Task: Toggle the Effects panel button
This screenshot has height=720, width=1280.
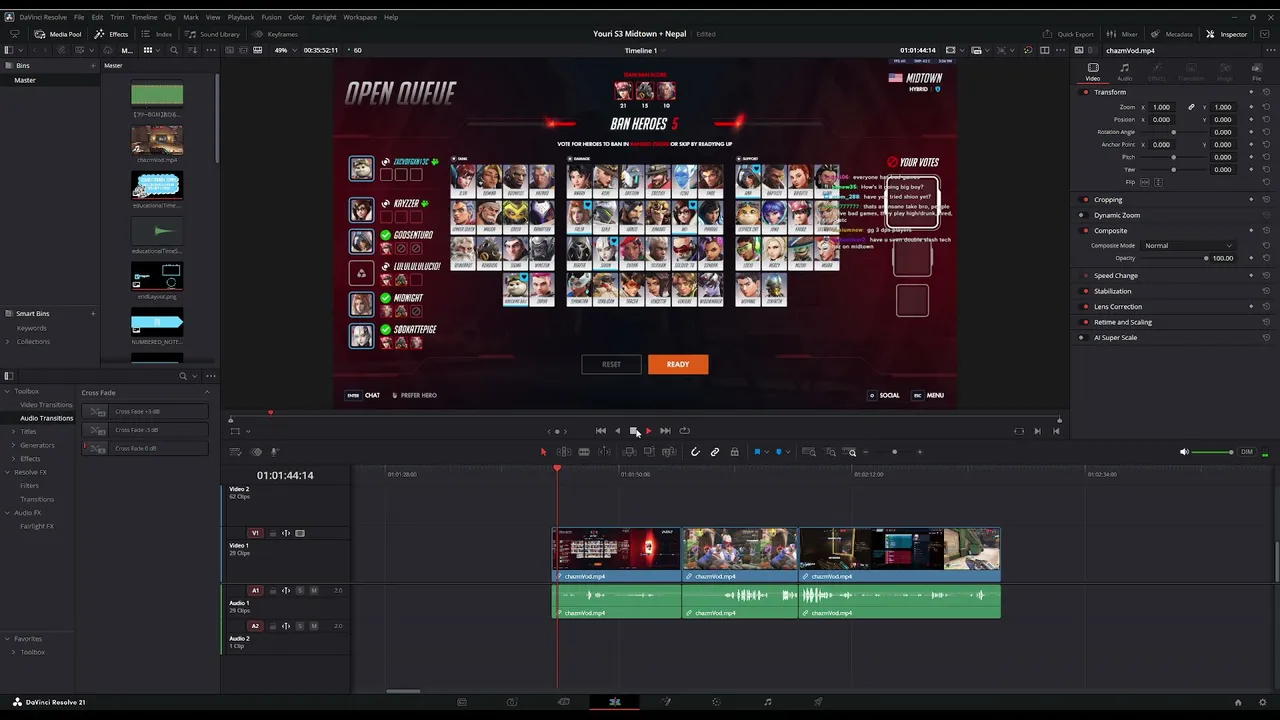Action: [111, 34]
